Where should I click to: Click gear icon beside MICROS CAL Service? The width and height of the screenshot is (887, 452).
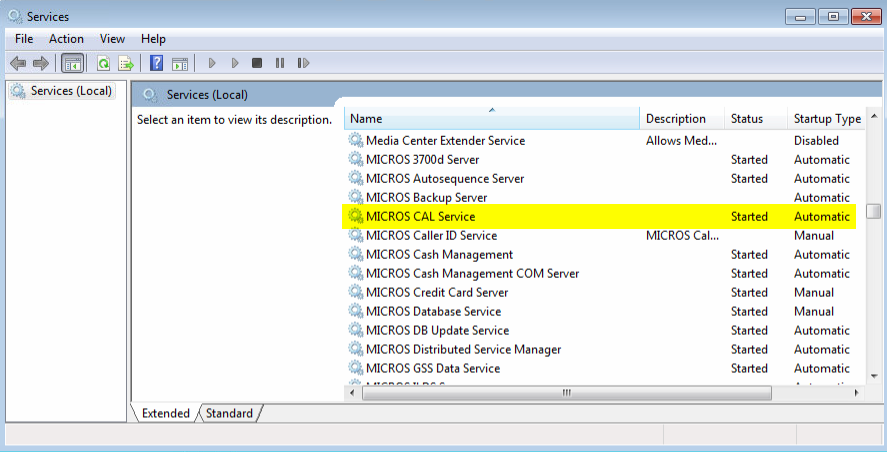356,216
